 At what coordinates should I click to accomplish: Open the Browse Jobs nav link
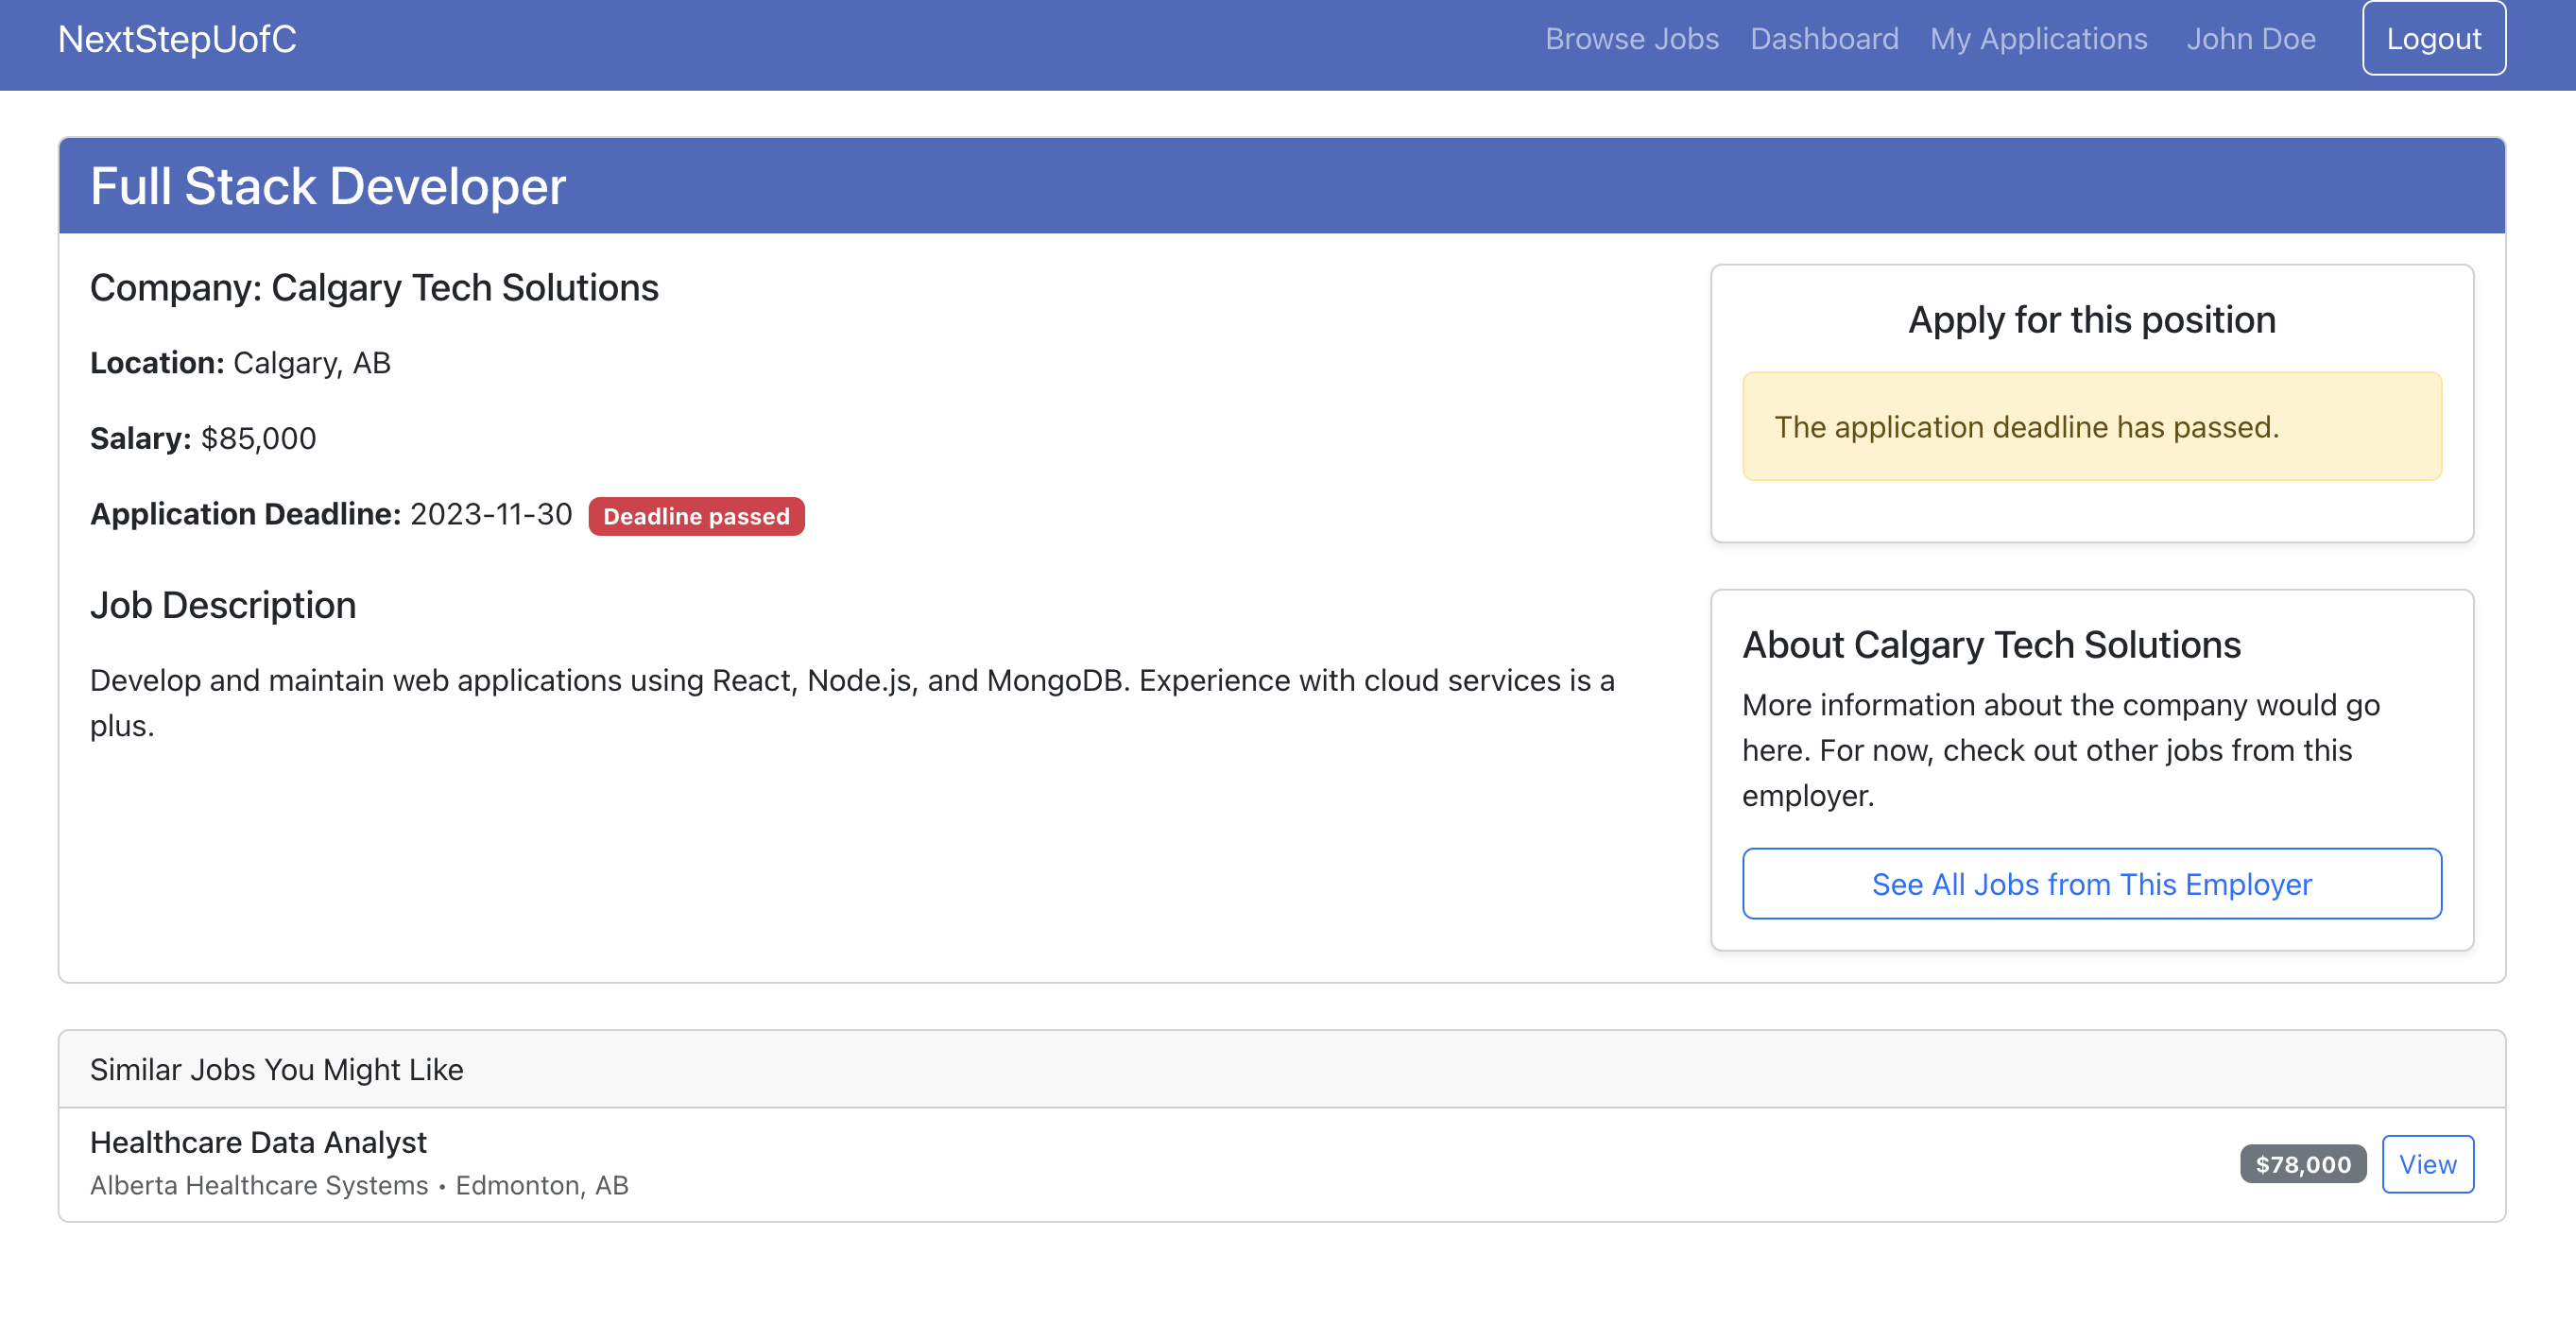pos(1631,39)
